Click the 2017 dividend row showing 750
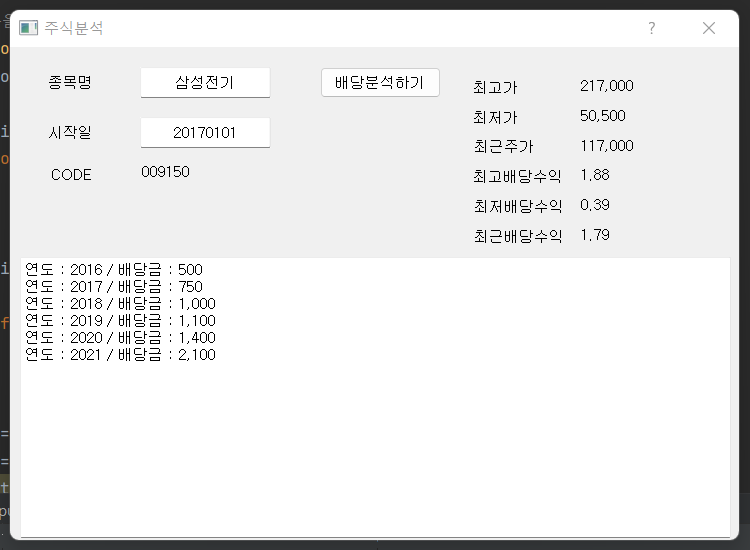This screenshot has width=750, height=550. pos(114,286)
